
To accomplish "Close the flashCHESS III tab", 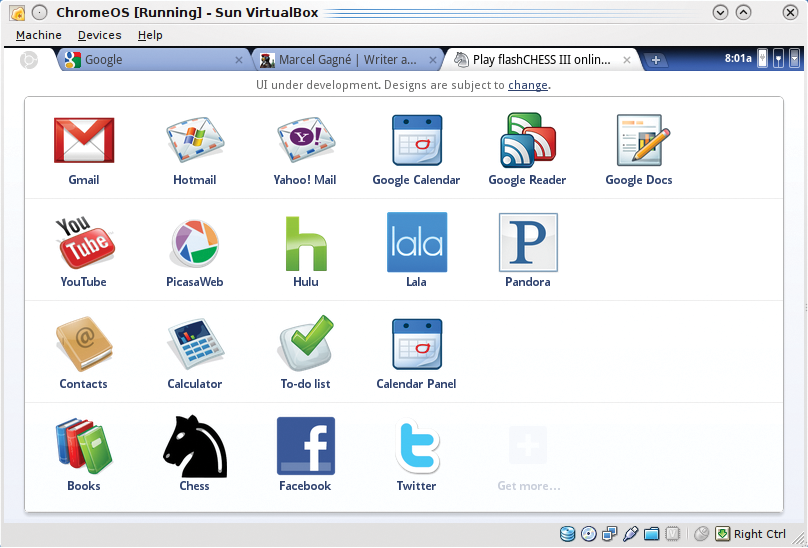I will [627, 60].
